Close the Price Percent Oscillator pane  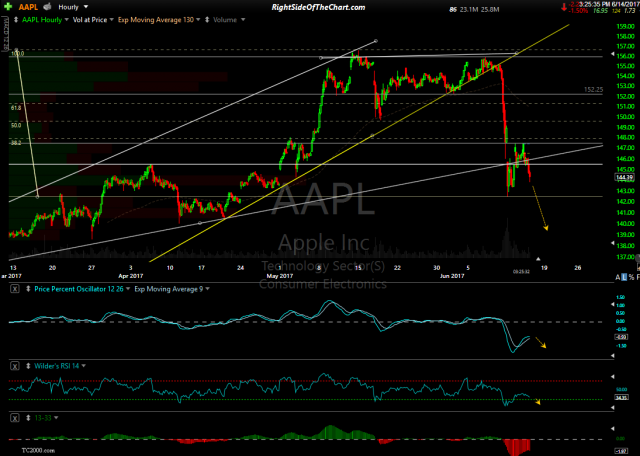14,289
